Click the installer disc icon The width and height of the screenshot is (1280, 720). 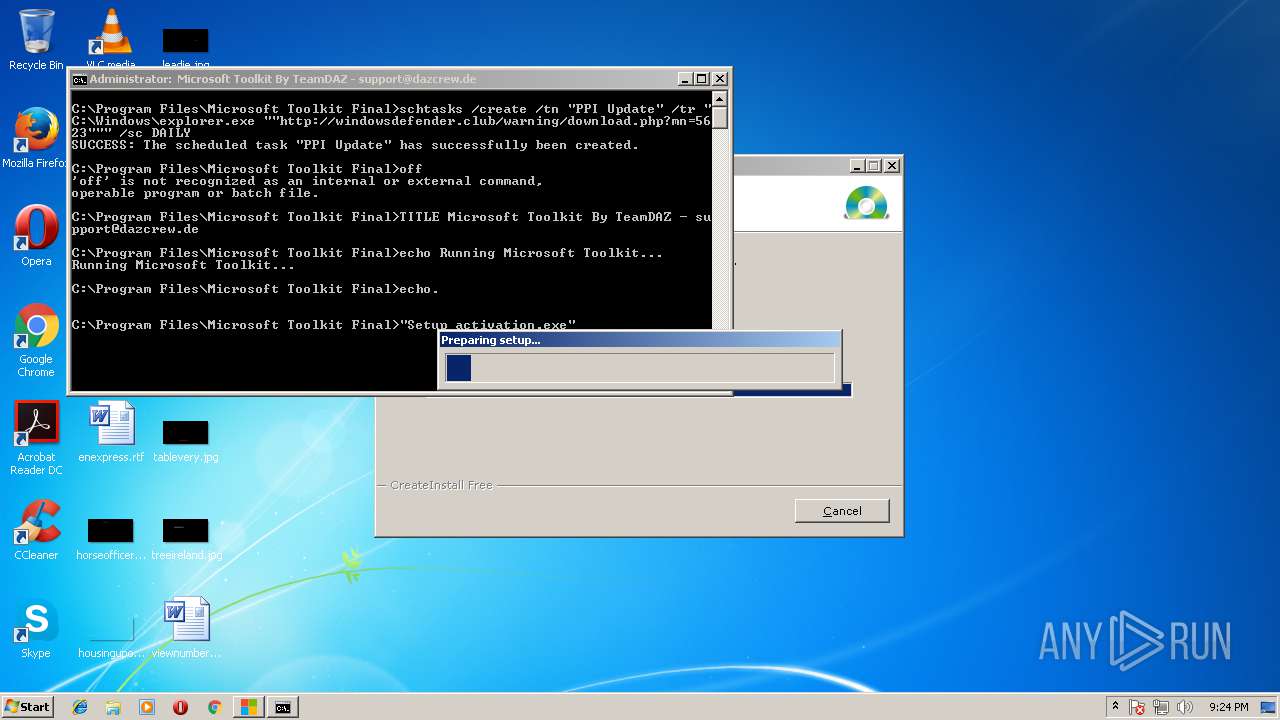866,203
